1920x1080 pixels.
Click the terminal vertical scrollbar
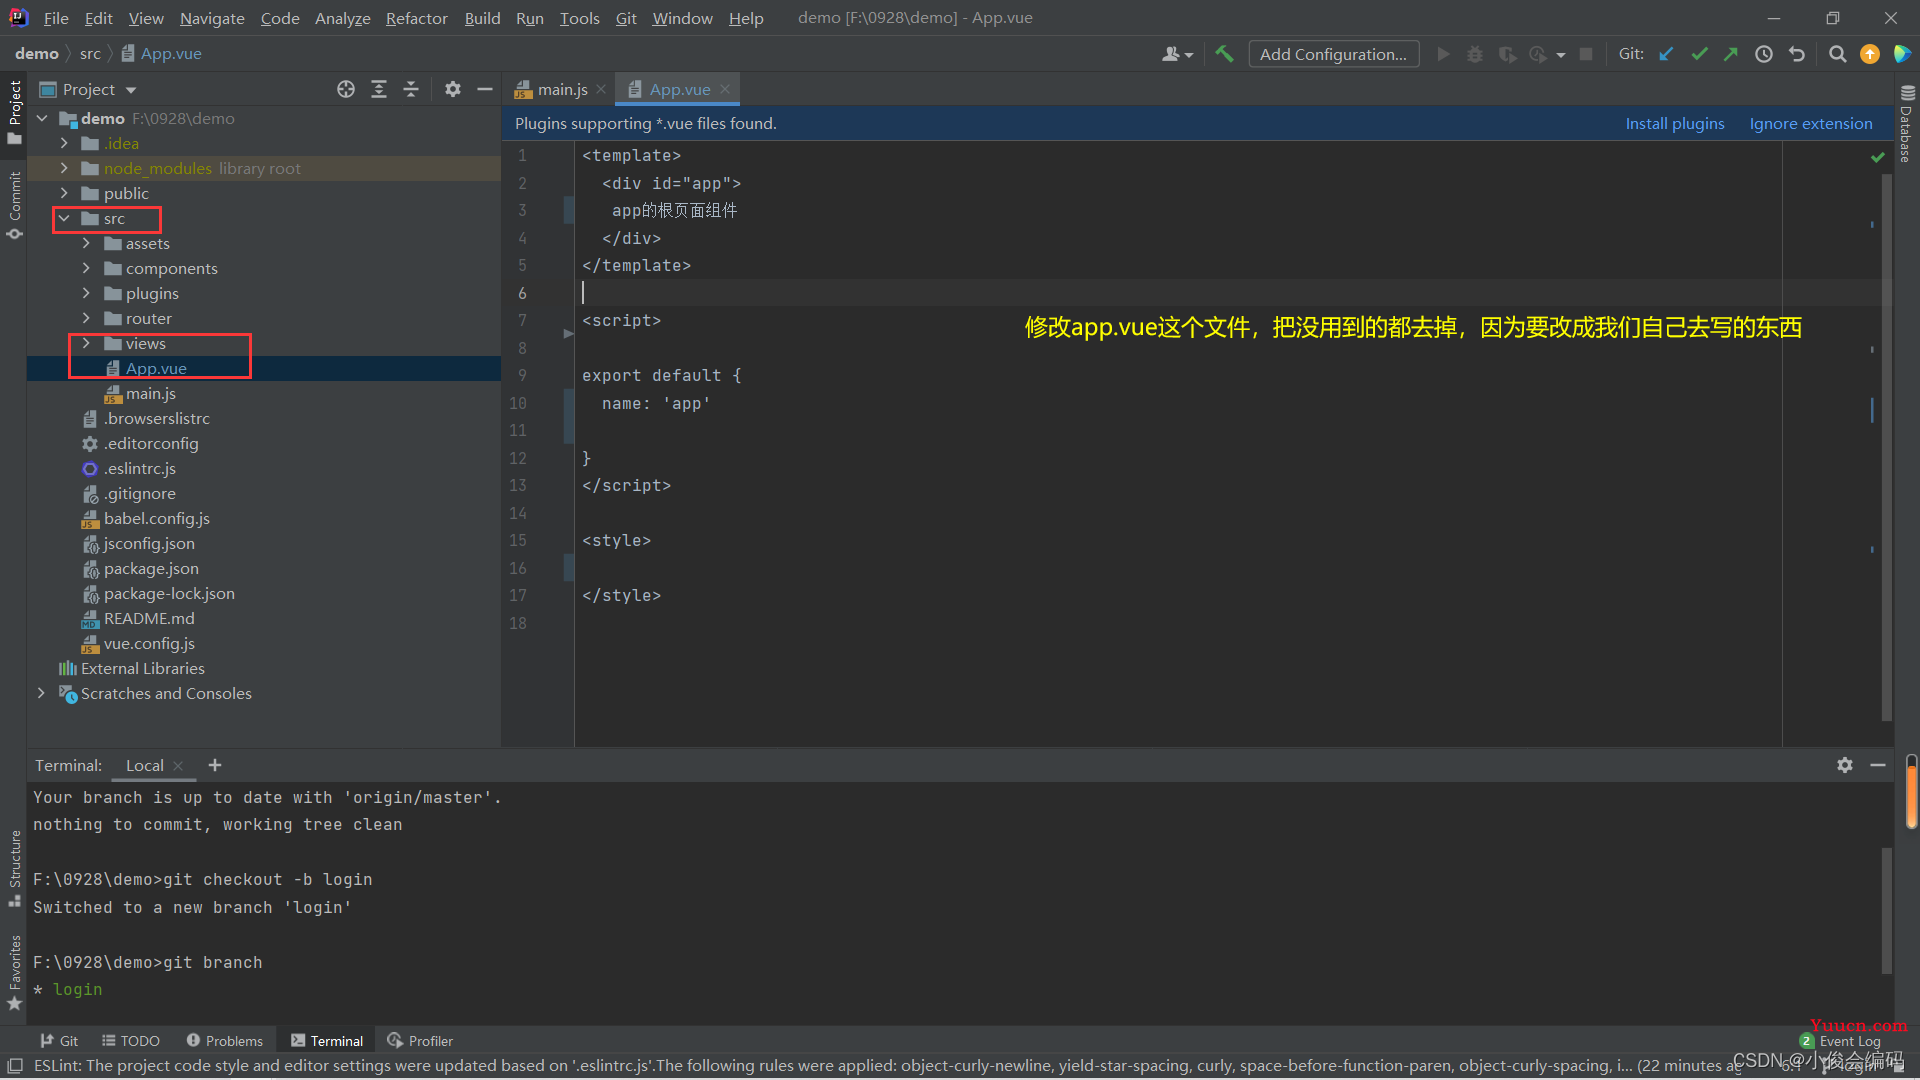coord(1887,910)
